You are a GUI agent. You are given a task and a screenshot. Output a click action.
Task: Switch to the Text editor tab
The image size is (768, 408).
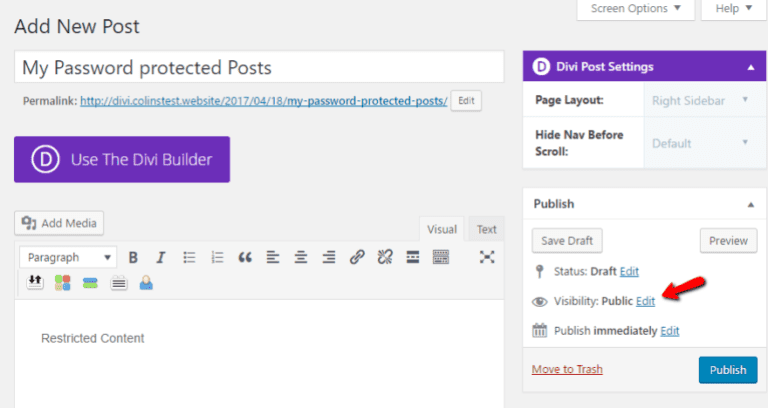point(487,229)
